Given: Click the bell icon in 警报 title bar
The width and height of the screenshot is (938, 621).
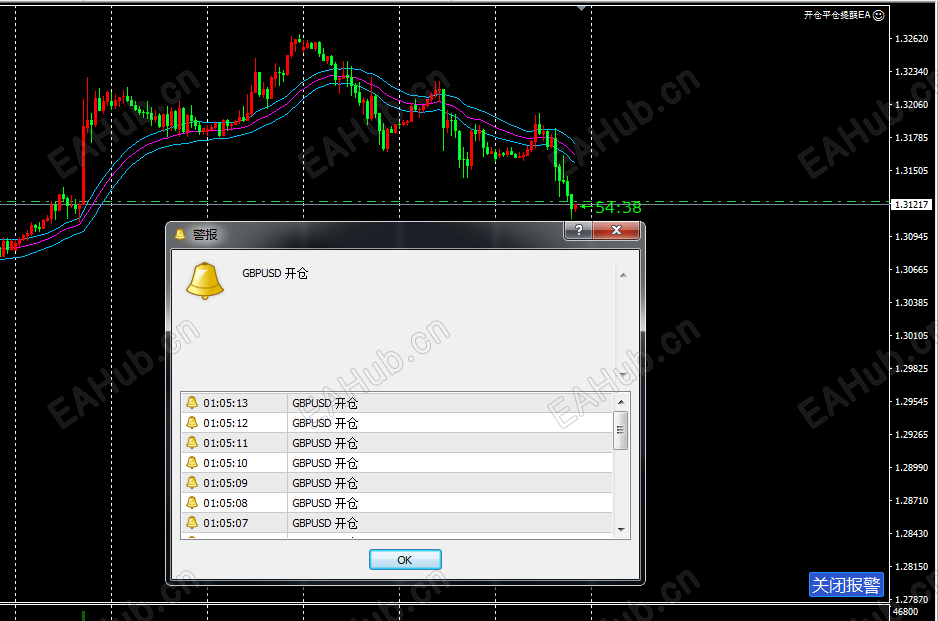Looking at the screenshot, I should (x=180, y=234).
